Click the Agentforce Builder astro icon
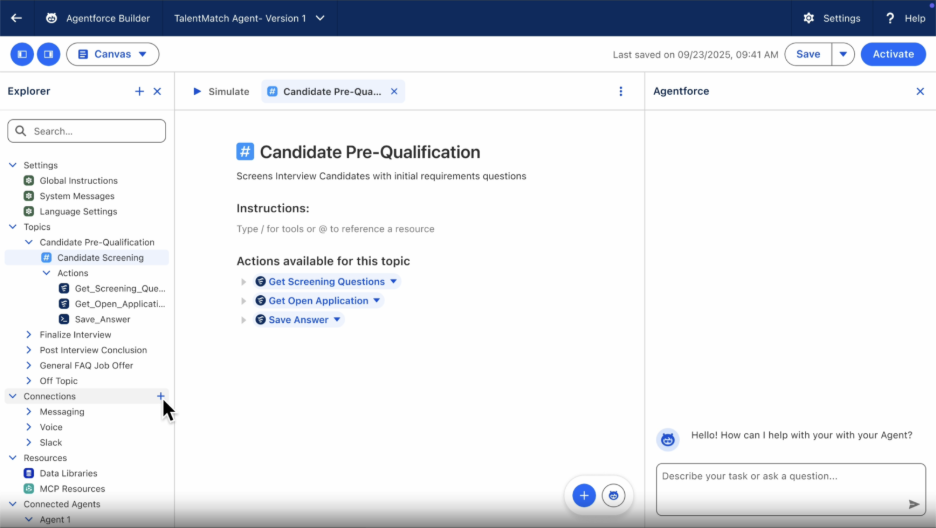 [51, 18]
